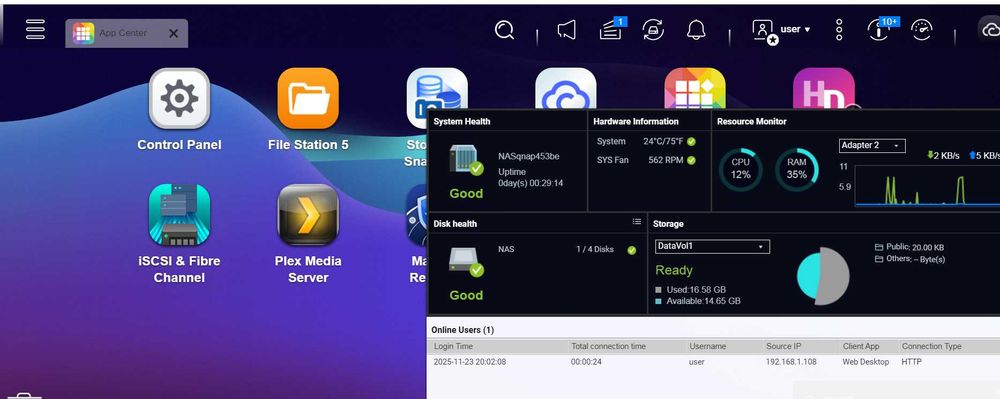Screen dimensions: 1000x399
Task: Click the CPU 12% usage gauge
Action: (x=740, y=170)
